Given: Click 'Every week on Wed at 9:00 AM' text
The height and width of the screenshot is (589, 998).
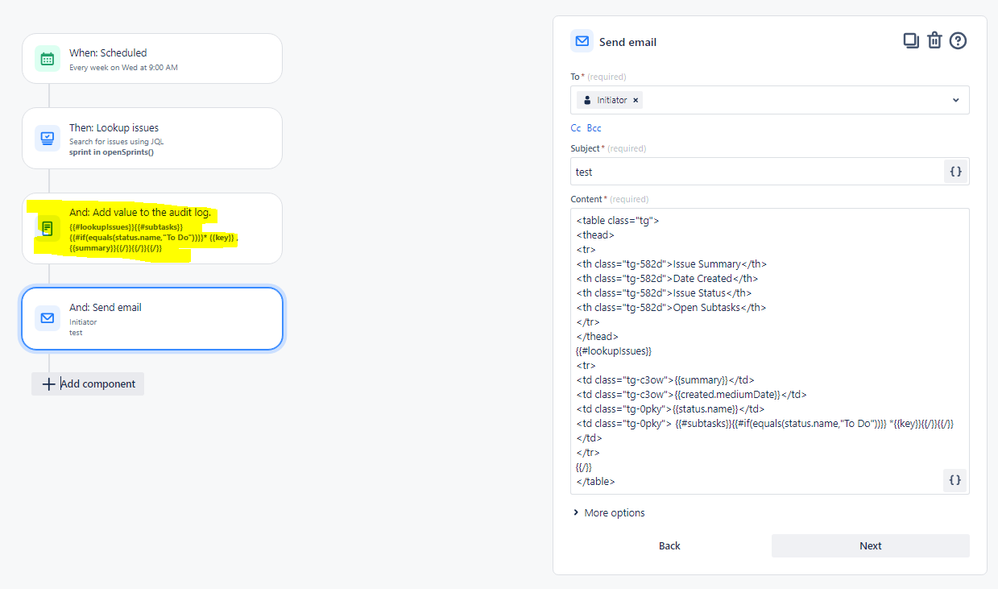Looking at the screenshot, I should (x=123, y=67).
